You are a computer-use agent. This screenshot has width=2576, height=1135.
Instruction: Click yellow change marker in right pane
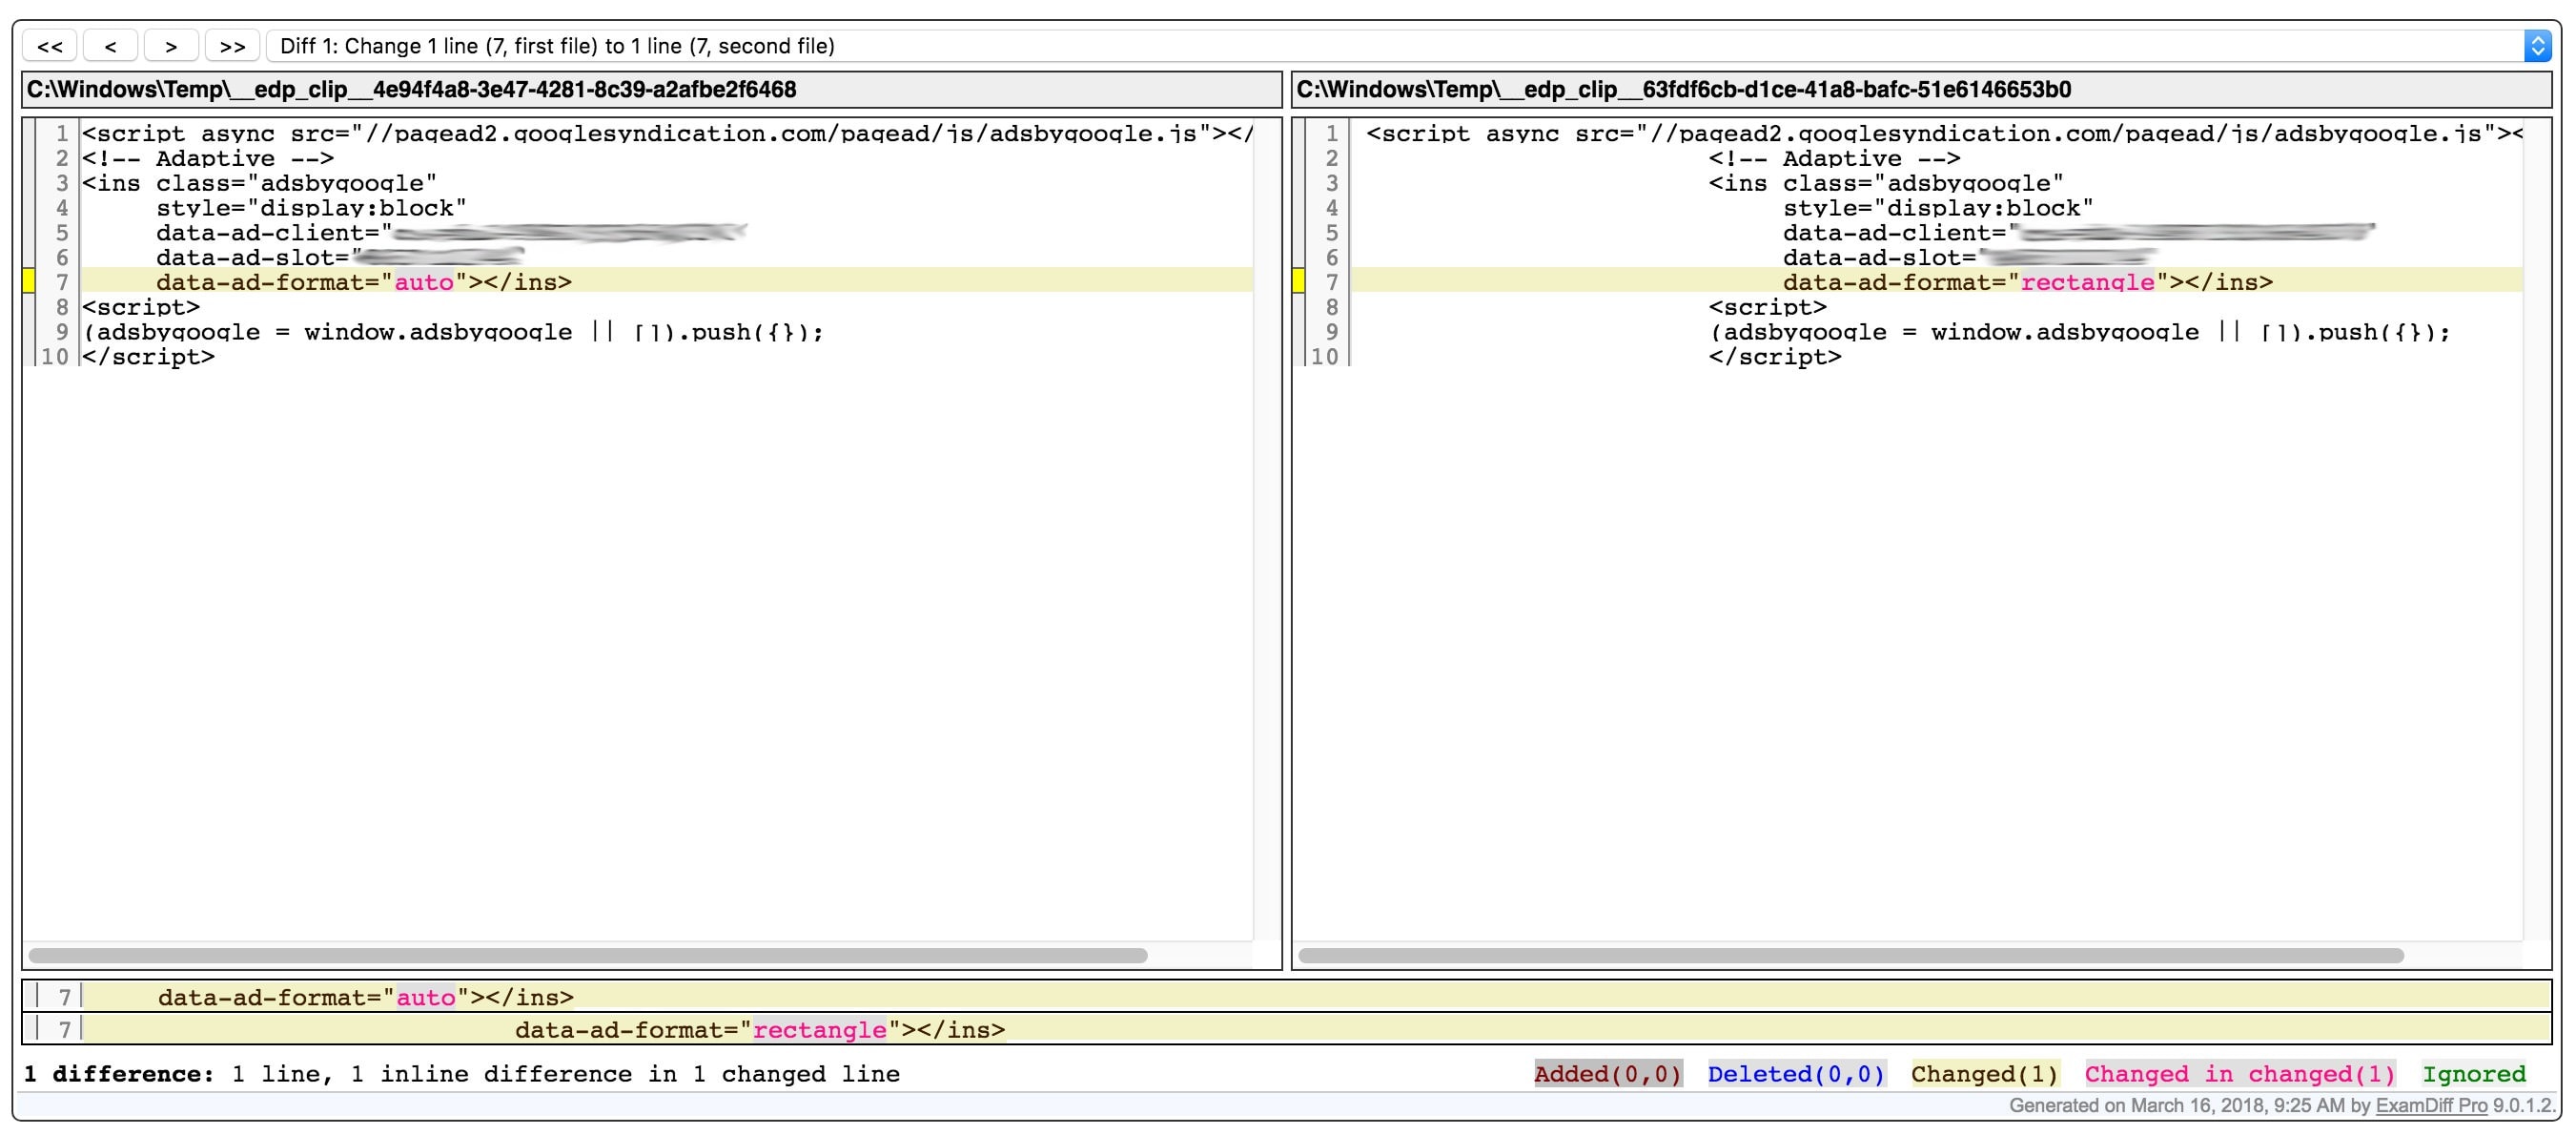(x=1298, y=282)
